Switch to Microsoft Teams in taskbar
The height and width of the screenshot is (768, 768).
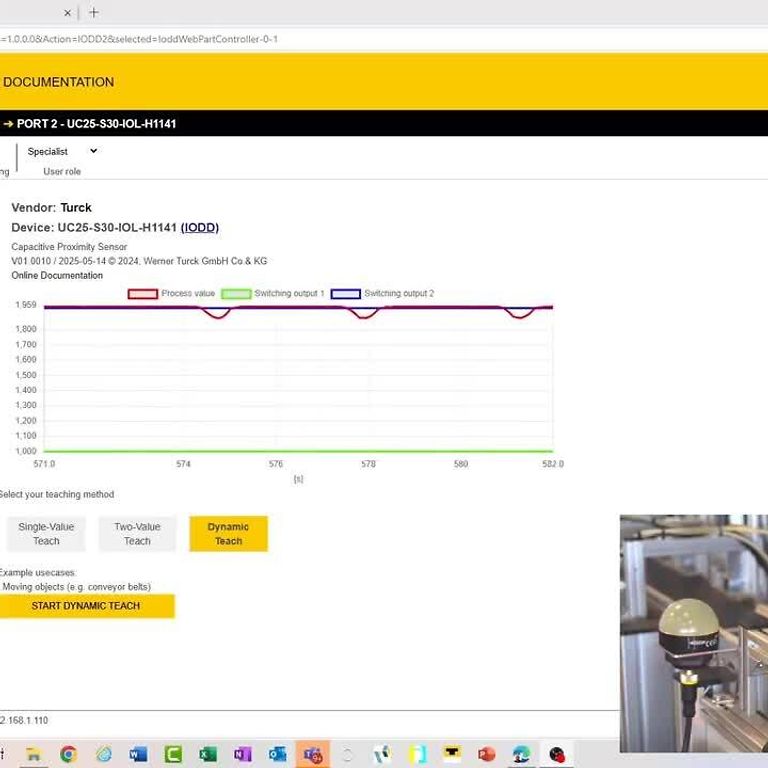pyautogui.click(x=312, y=754)
